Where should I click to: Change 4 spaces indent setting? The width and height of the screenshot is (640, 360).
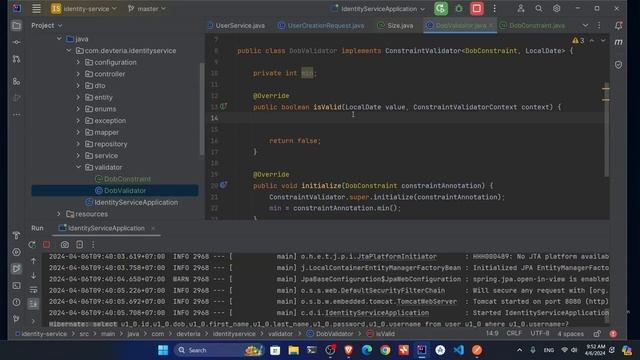pos(571,333)
